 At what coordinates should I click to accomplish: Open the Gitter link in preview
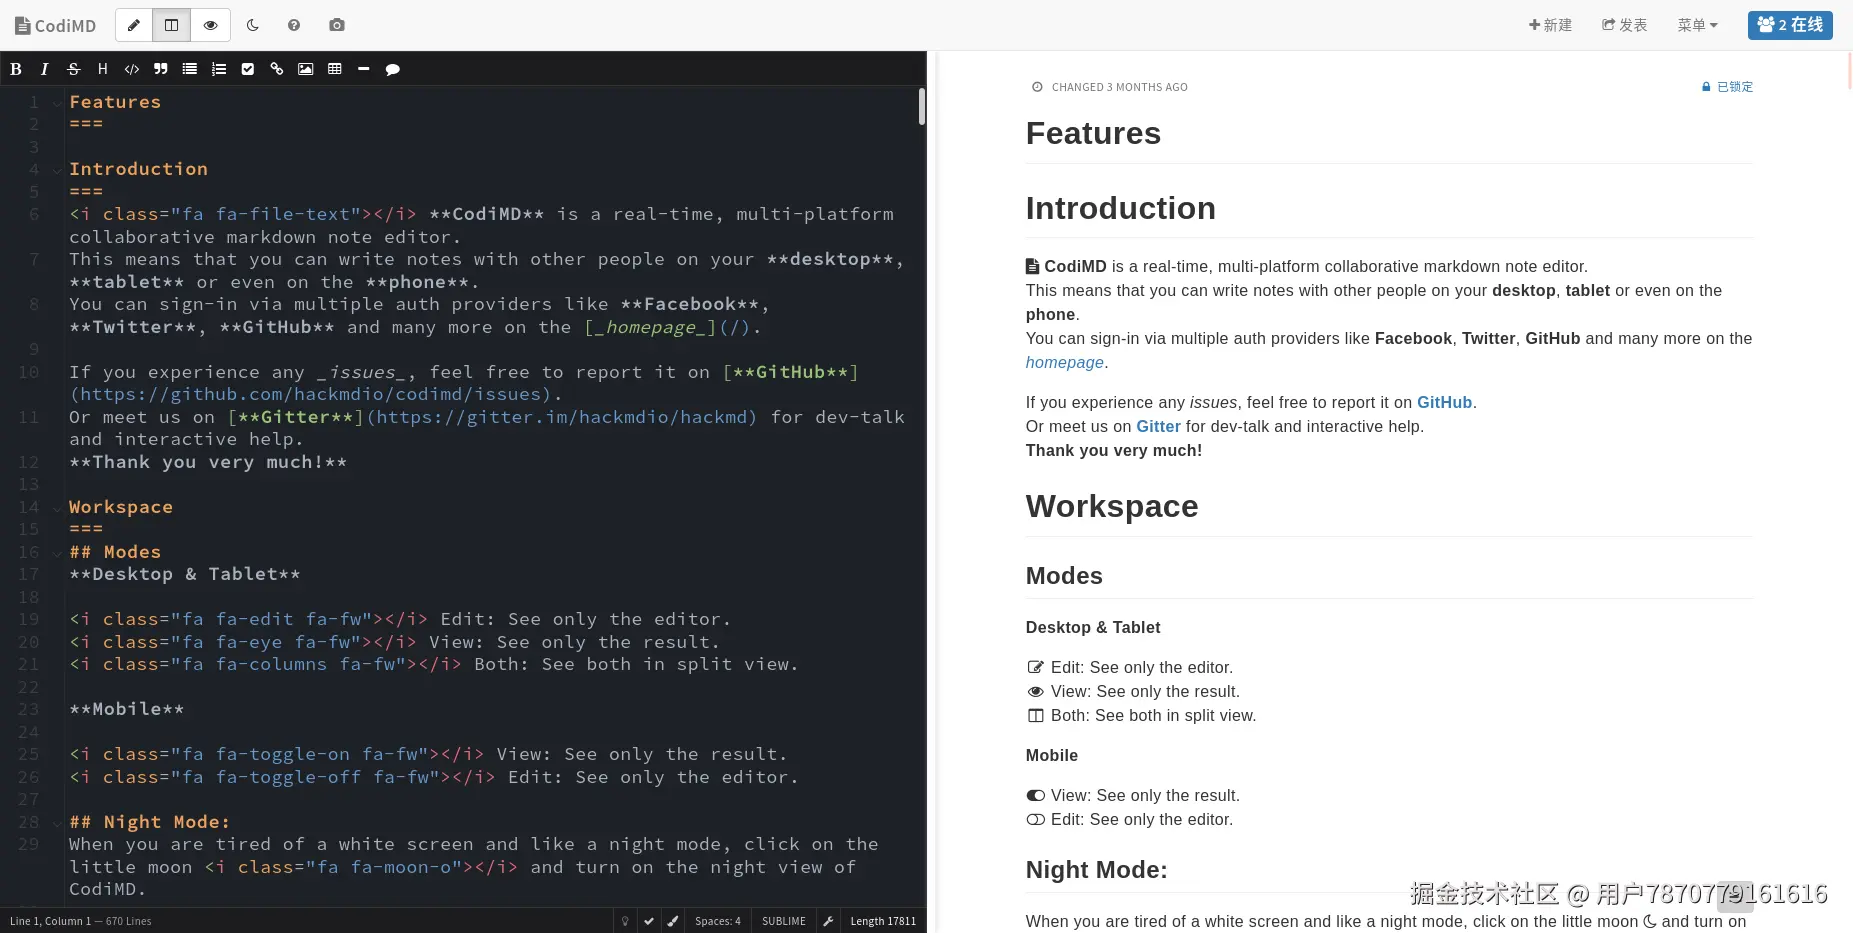pyautogui.click(x=1158, y=427)
